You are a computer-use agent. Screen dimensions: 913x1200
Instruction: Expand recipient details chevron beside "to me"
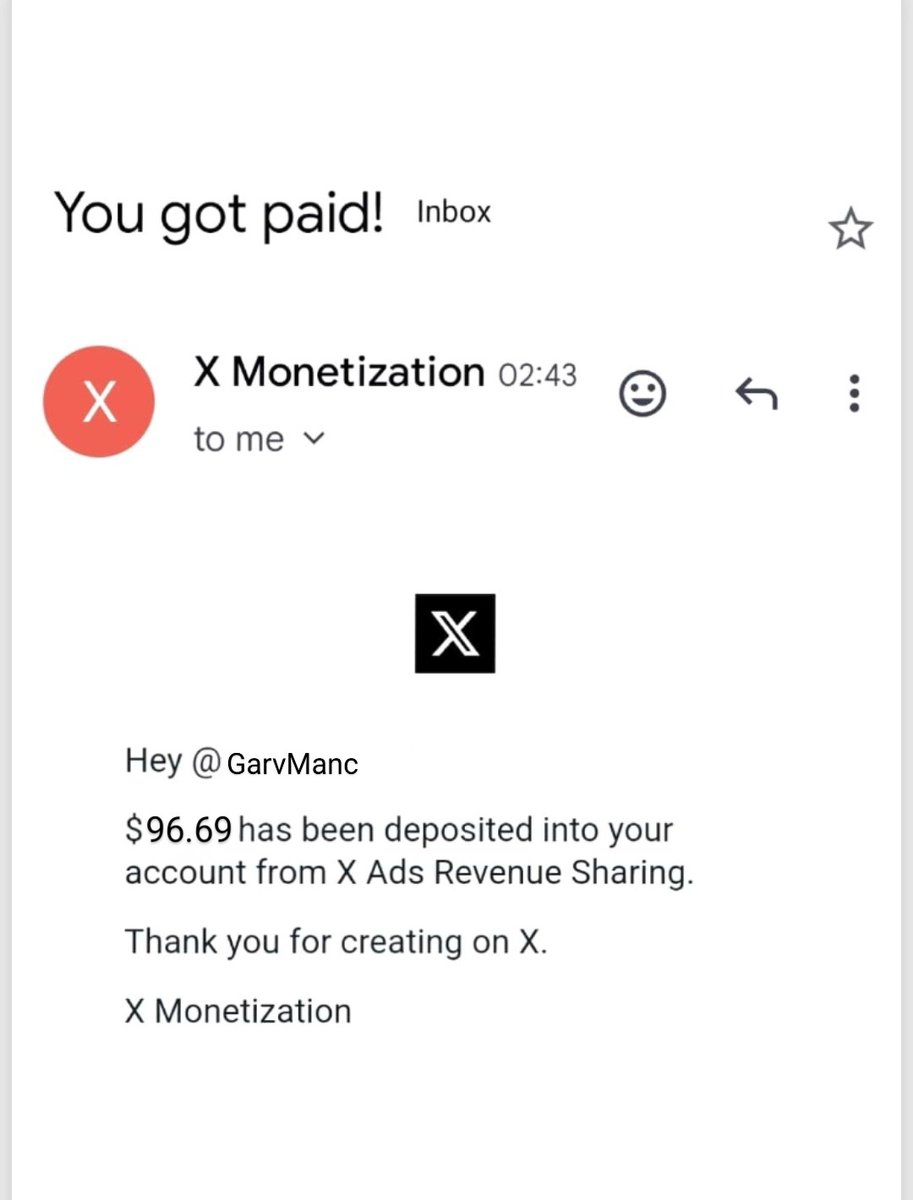pos(314,438)
